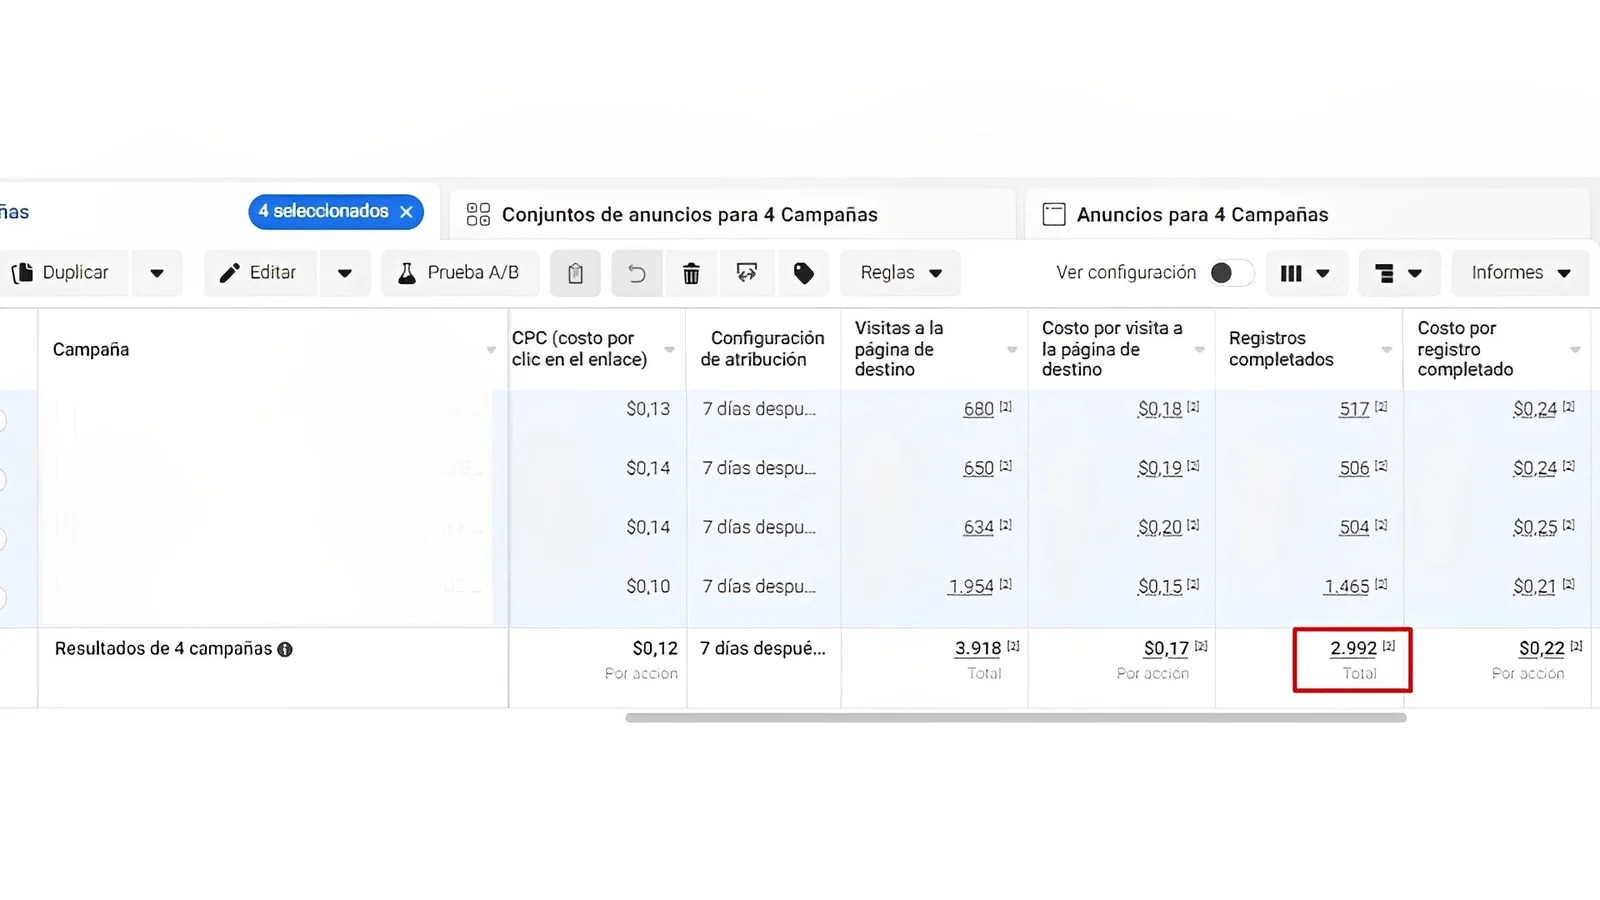Click the 1.954 landing page visits value
The height and width of the screenshot is (900, 1600).
pyautogui.click(x=971, y=586)
